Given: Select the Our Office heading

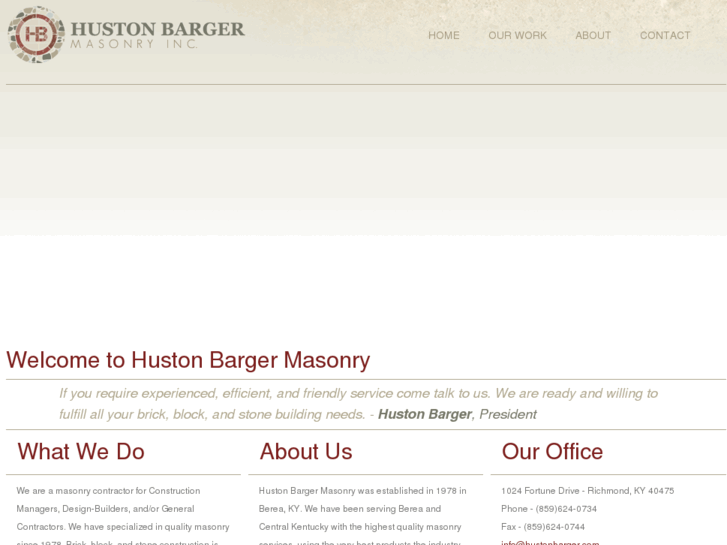Looking at the screenshot, I should click(552, 451).
